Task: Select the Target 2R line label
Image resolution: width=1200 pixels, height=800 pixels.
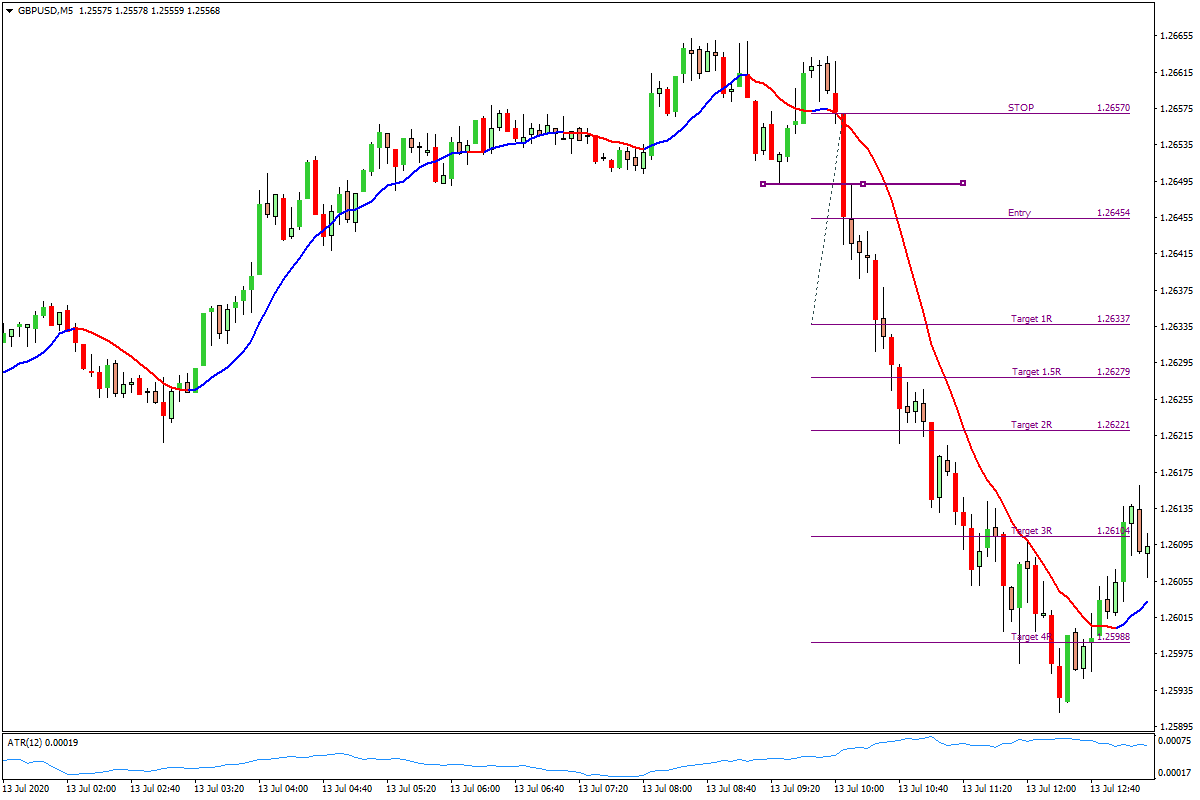Action: pos(1032,425)
